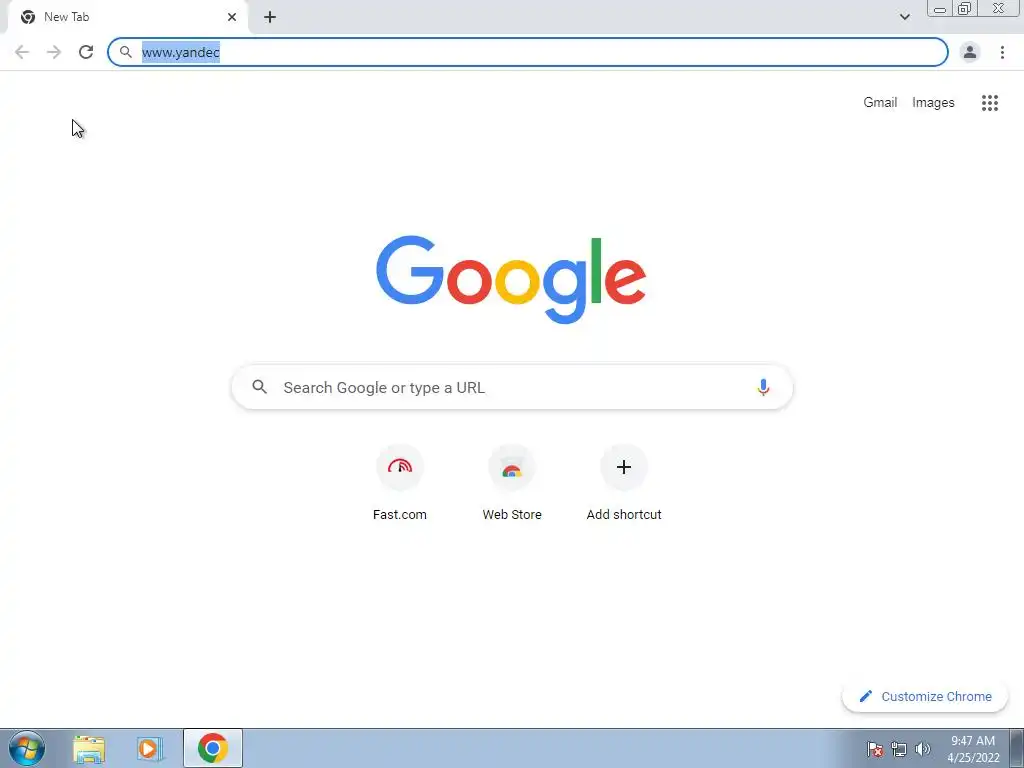Image resolution: width=1024 pixels, height=768 pixels.
Task: Open Gmail link
Action: pos(880,103)
